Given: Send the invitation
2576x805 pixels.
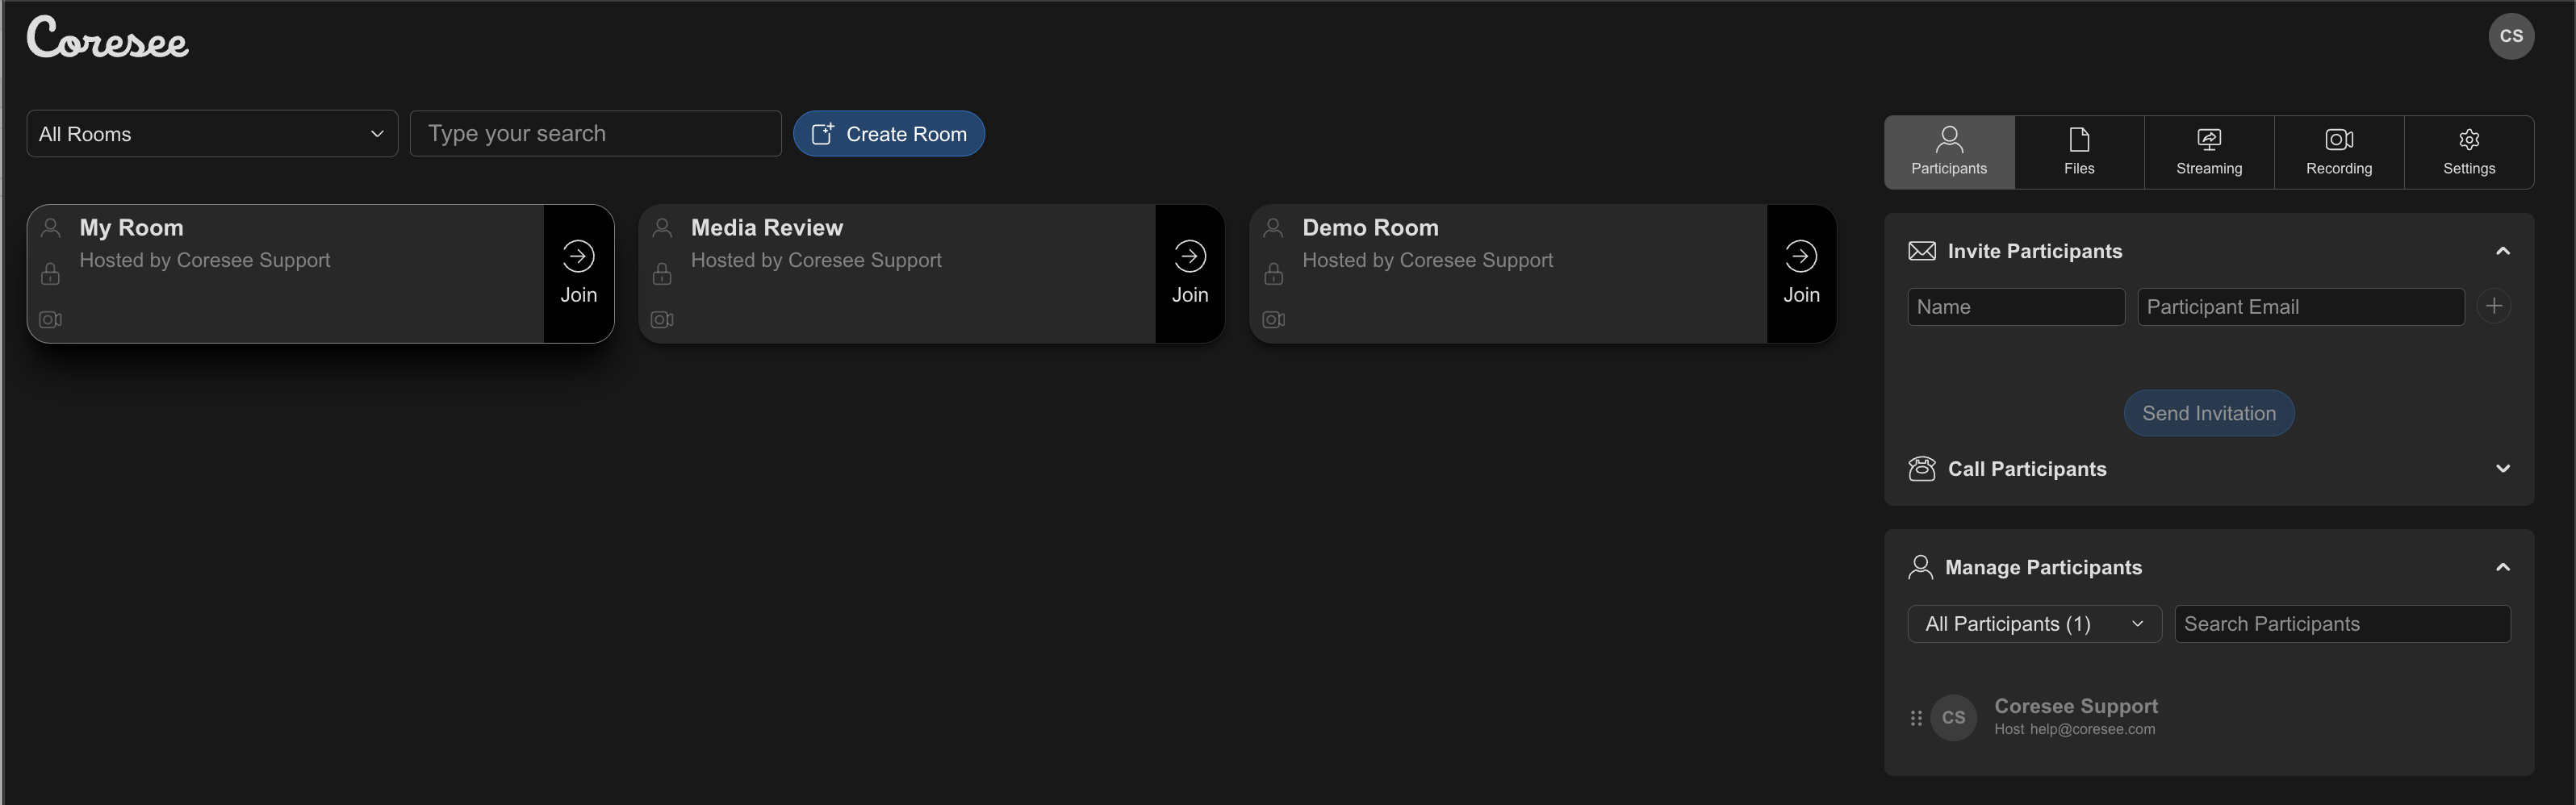Looking at the screenshot, I should coord(2208,413).
